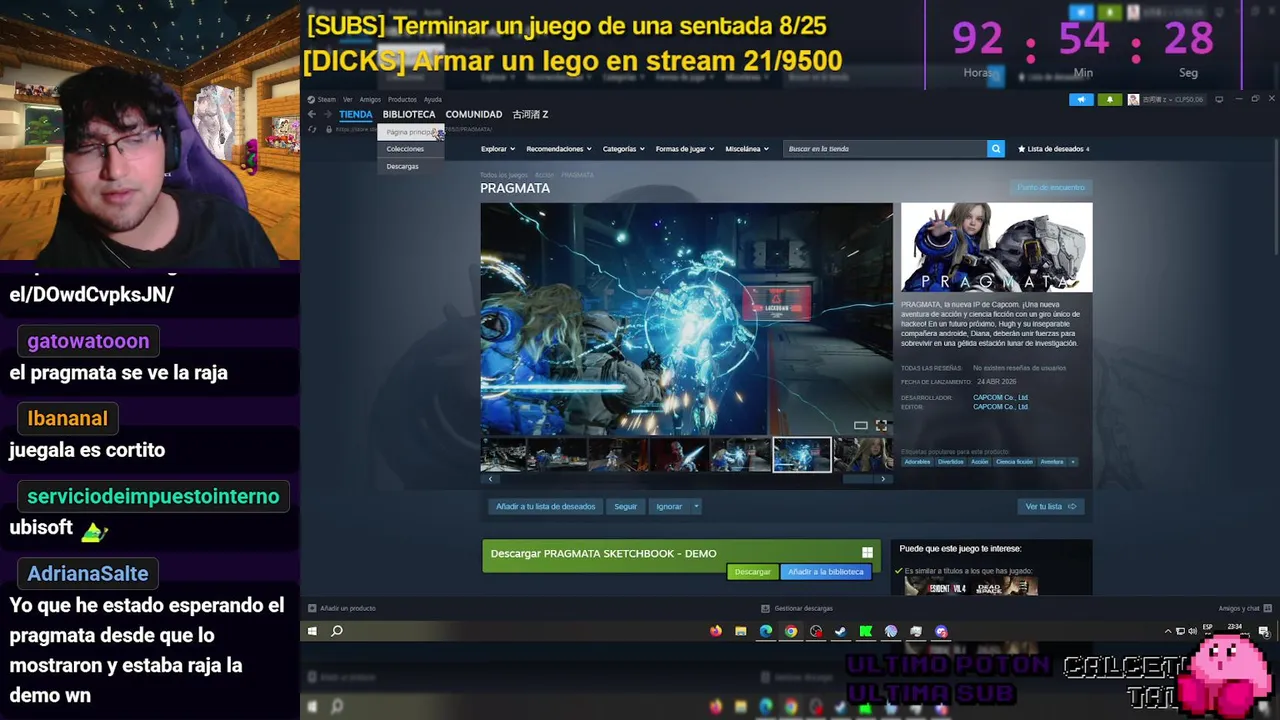The width and height of the screenshot is (1280, 720).
Task: Click the Adorables tag
Action: pos(917,462)
